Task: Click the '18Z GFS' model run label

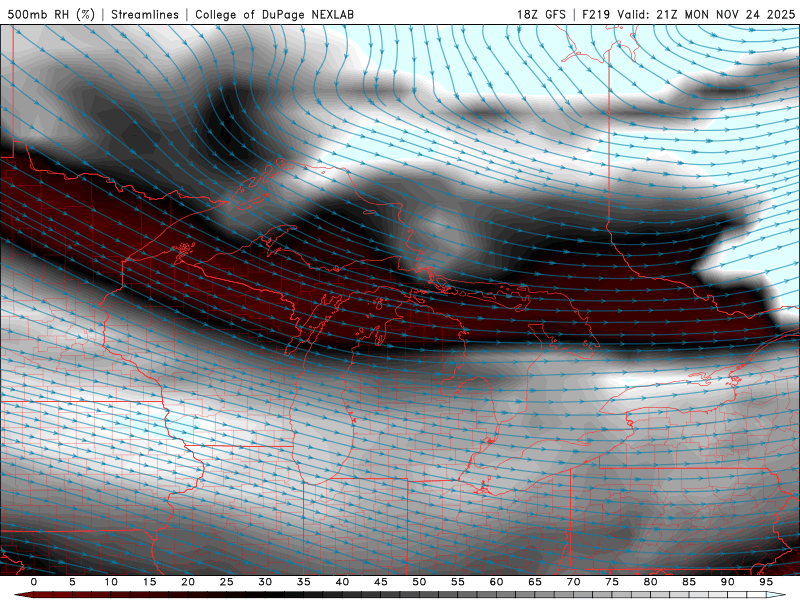Action: [541, 15]
